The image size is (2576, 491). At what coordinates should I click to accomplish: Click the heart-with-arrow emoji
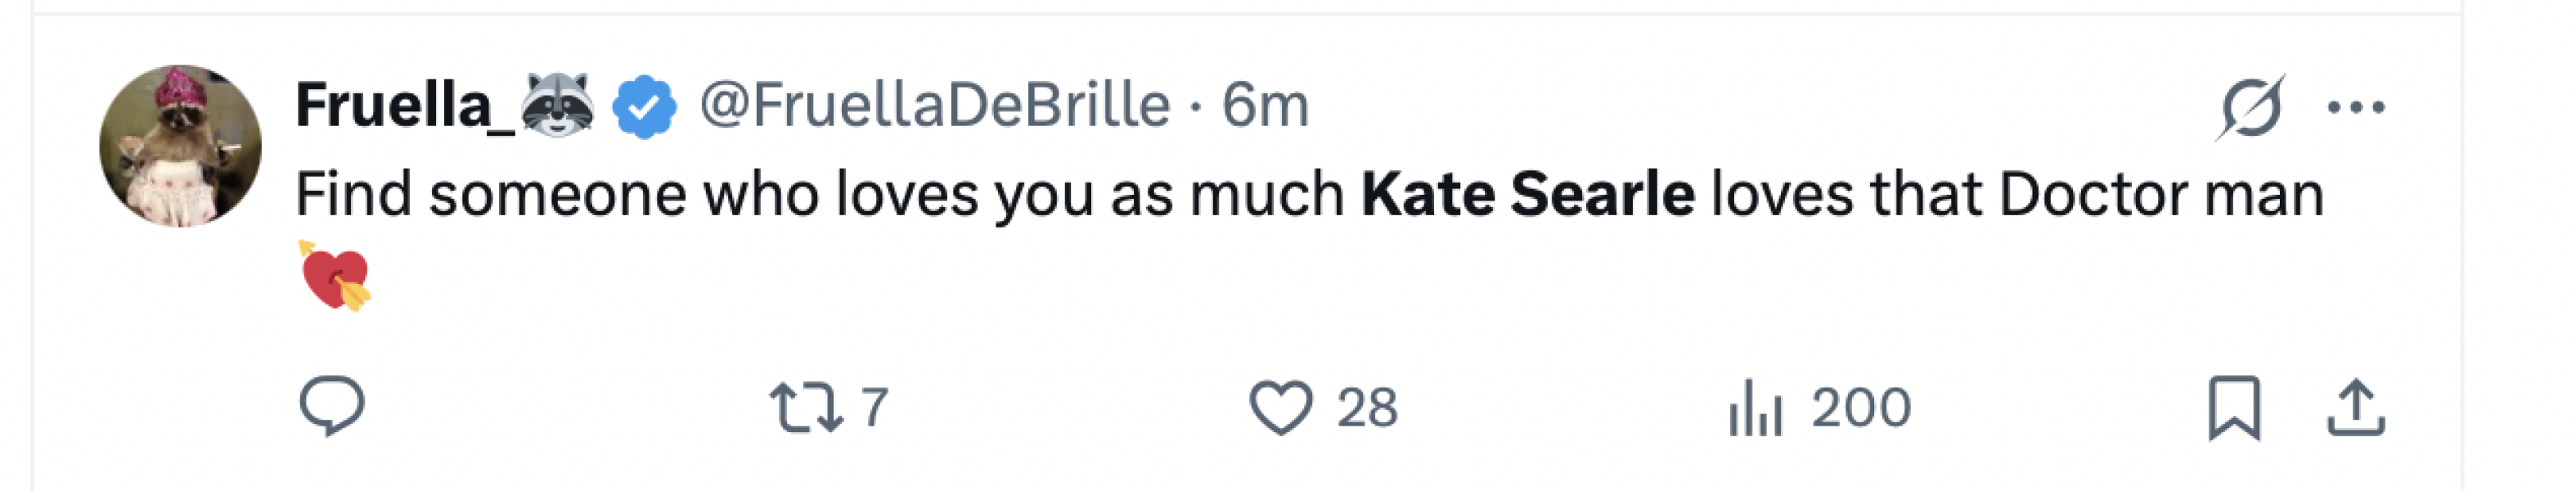point(336,276)
